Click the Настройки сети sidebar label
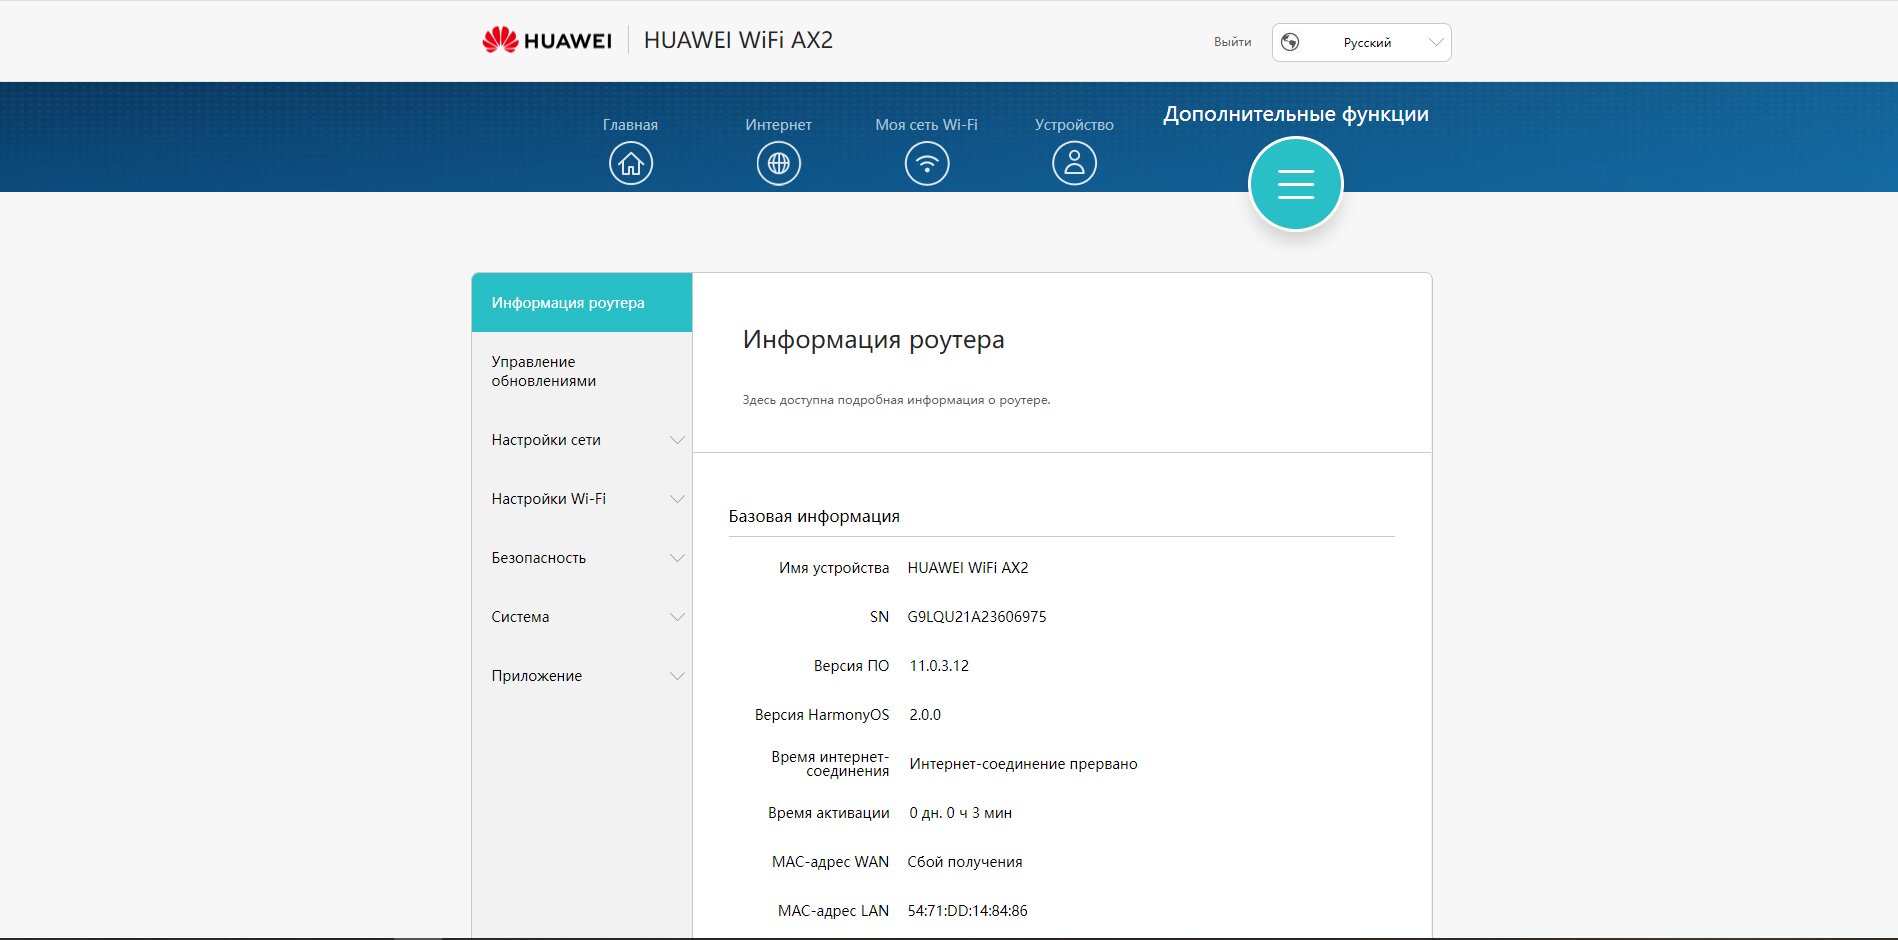The width and height of the screenshot is (1898, 940). pos(546,440)
